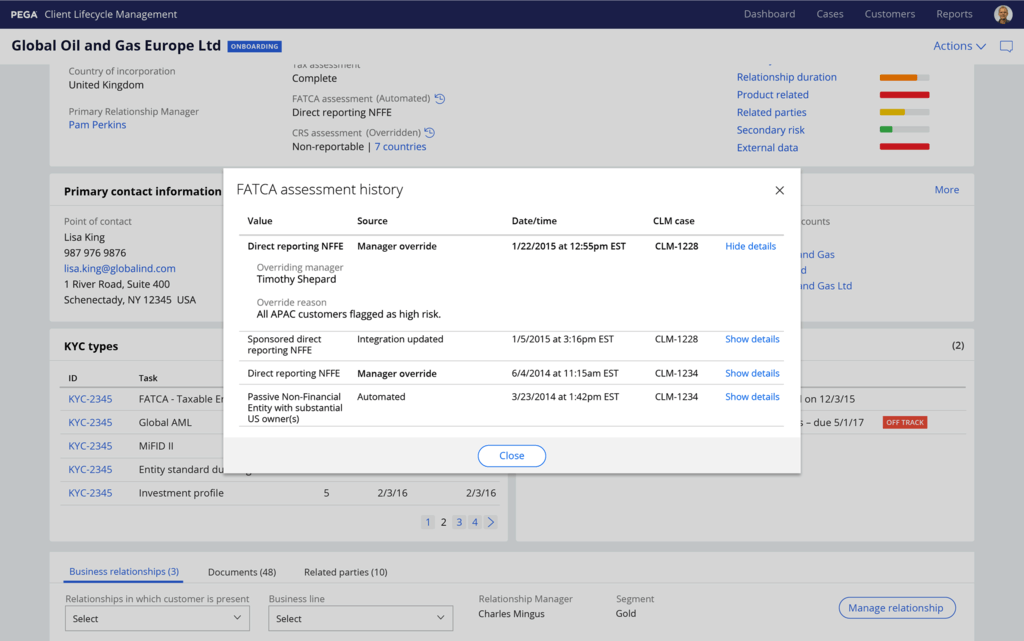Open Relationships in which customer is present dropdown
This screenshot has height=641, width=1024.
(156, 618)
